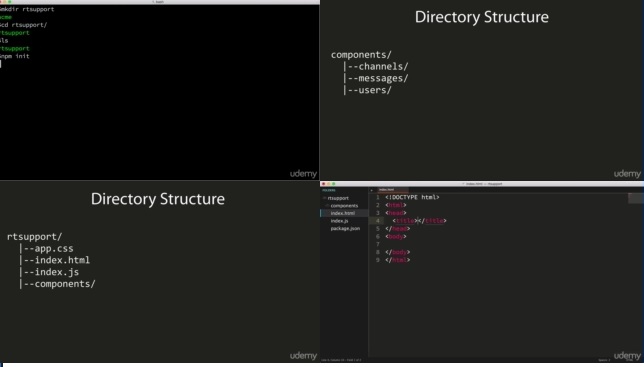
Task: Expand the components folder arrow
Action: [327, 205]
